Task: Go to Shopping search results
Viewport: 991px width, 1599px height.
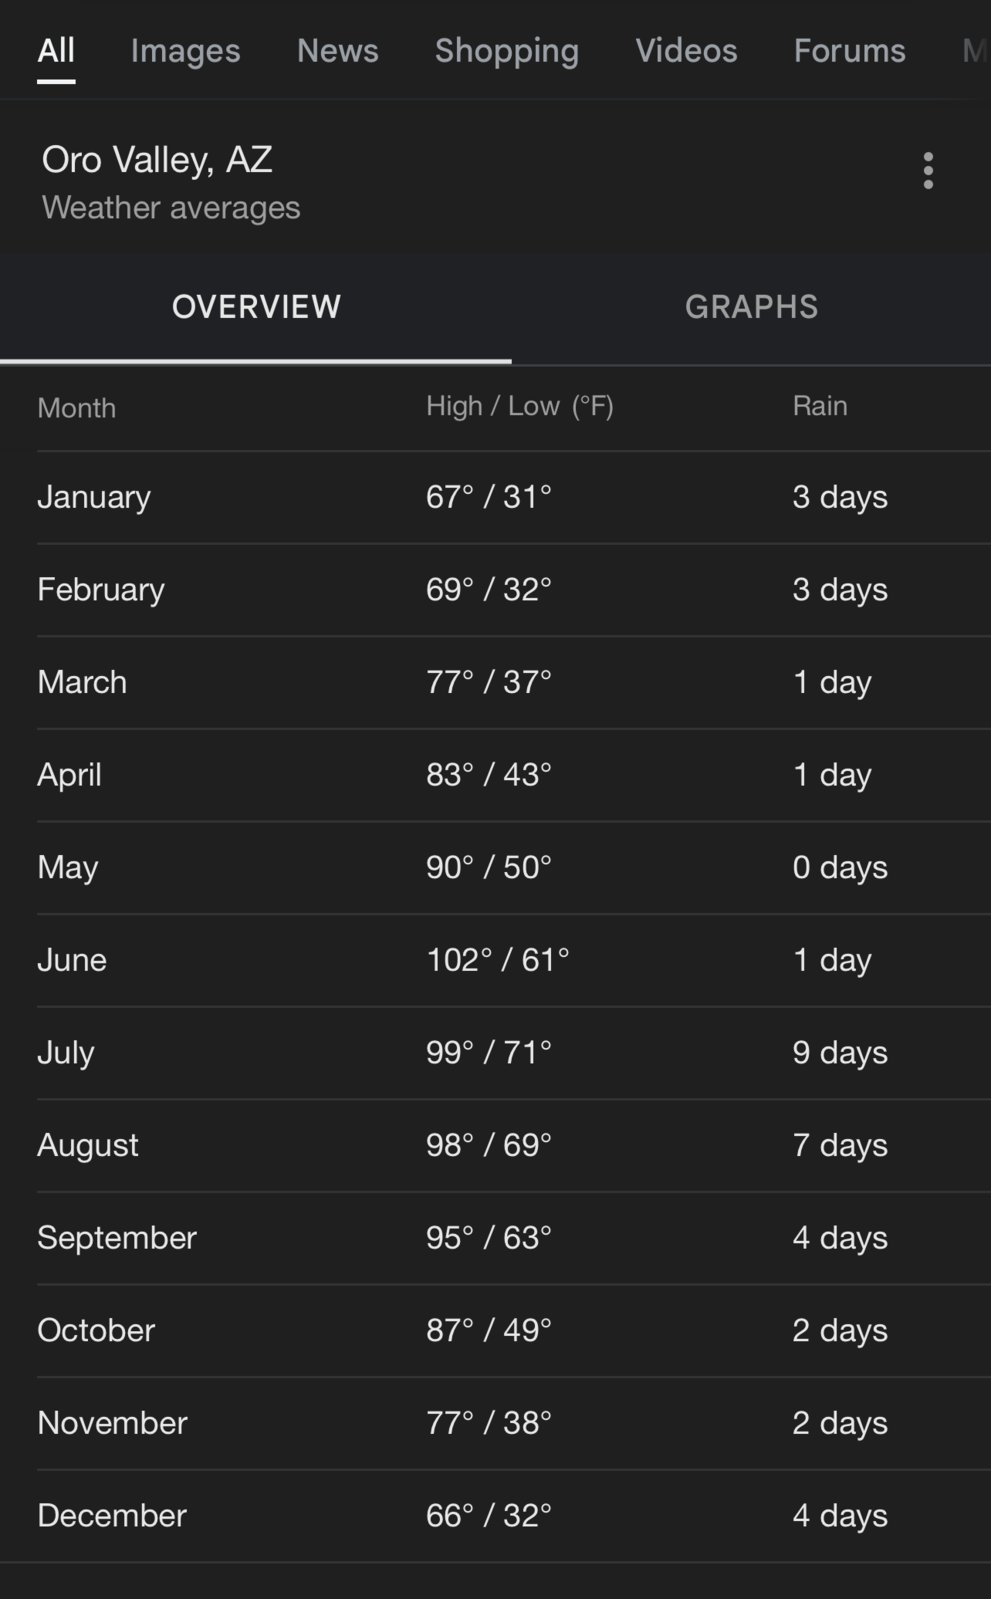Action: [506, 51]
